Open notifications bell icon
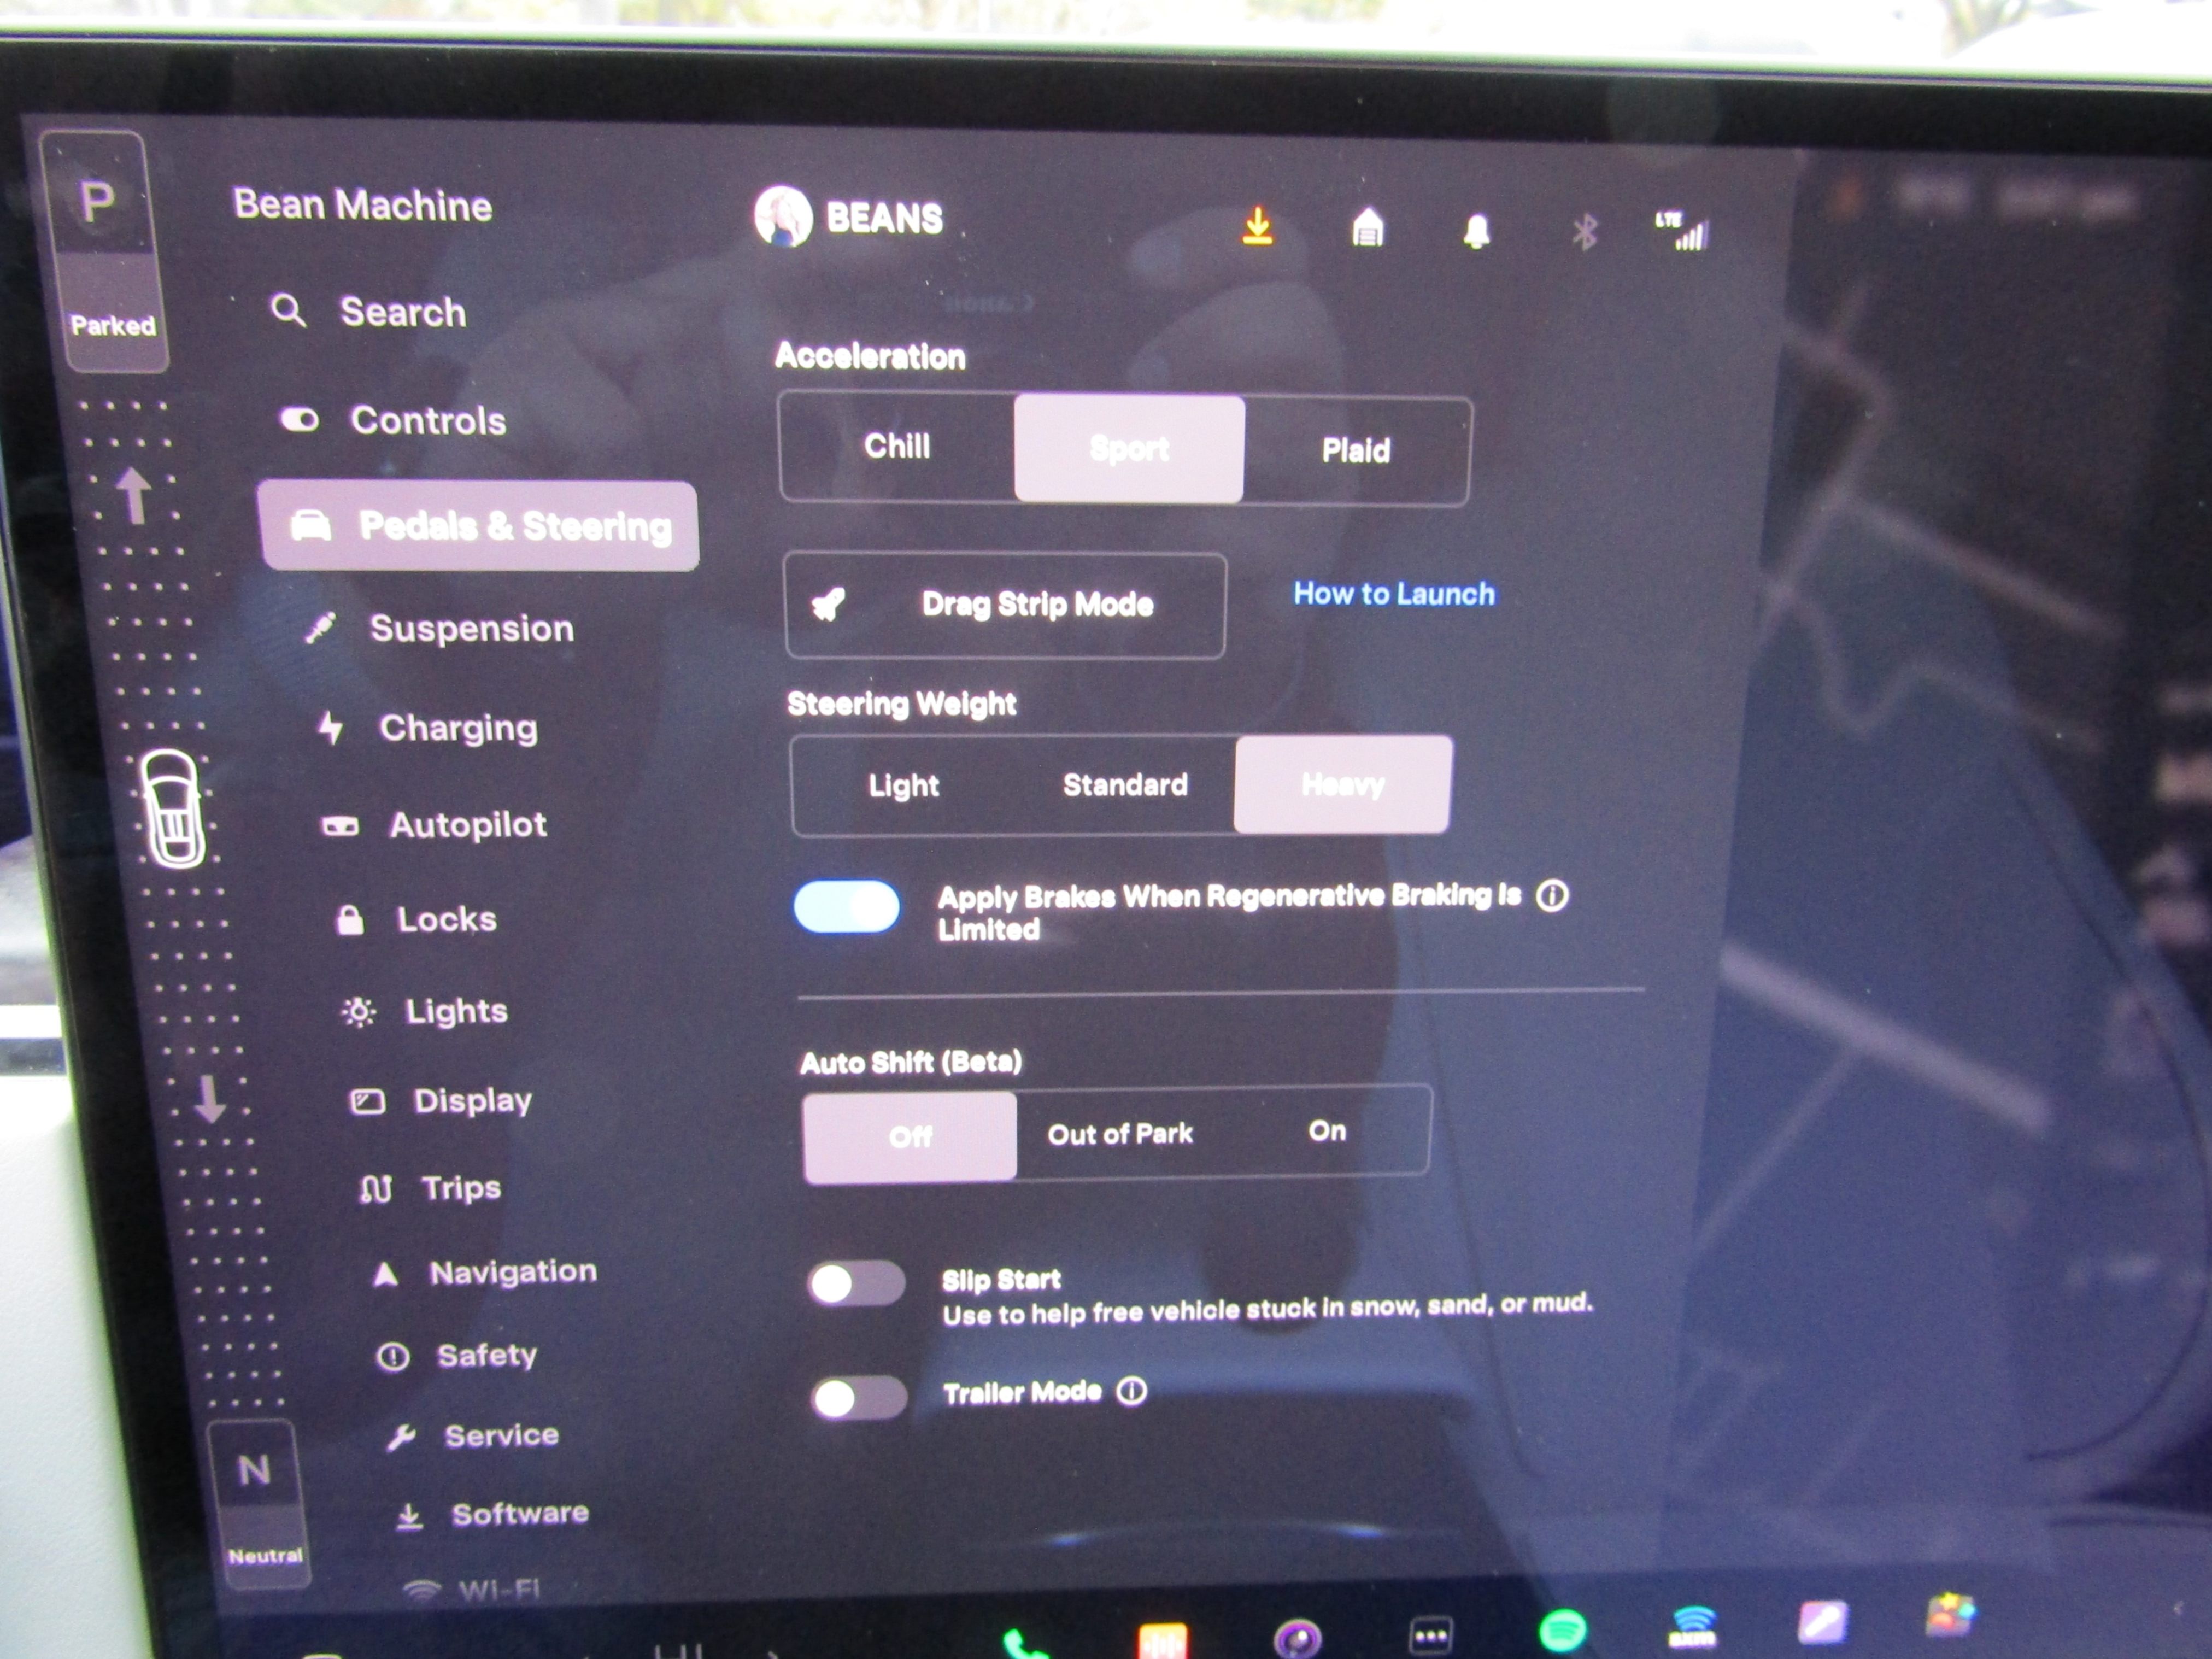This screenshot has width=2212, height=1659. pos(1476,231)
